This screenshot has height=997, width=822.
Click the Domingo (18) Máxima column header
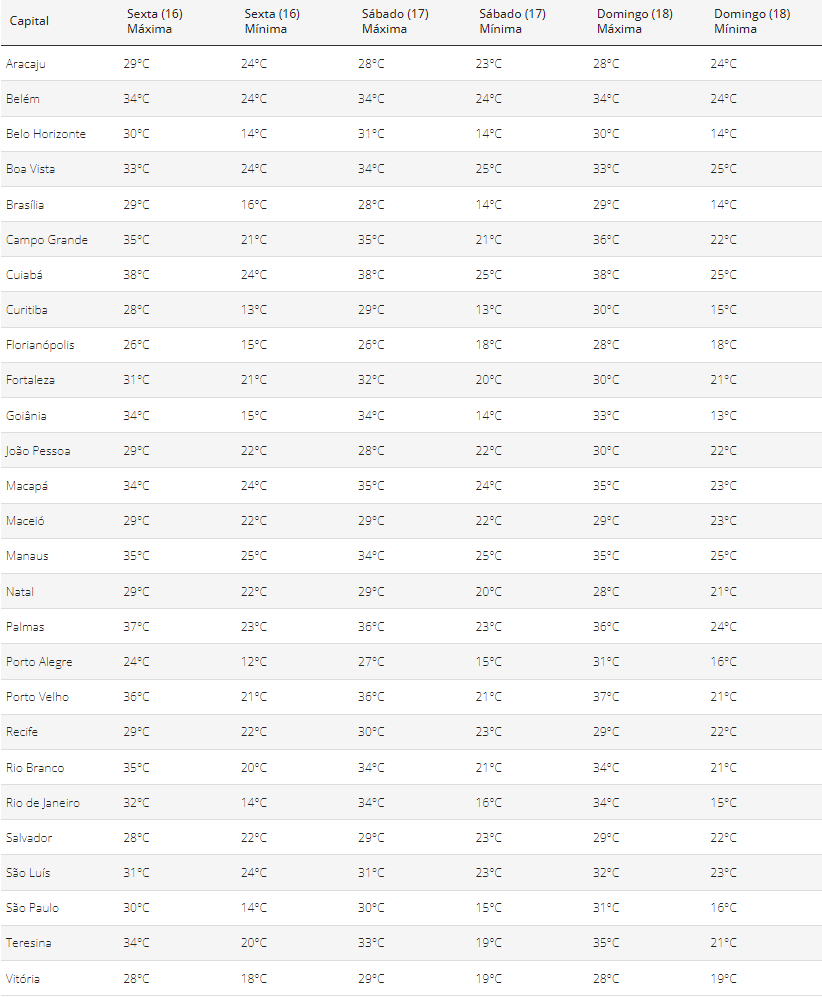click(x=635, y=21)
